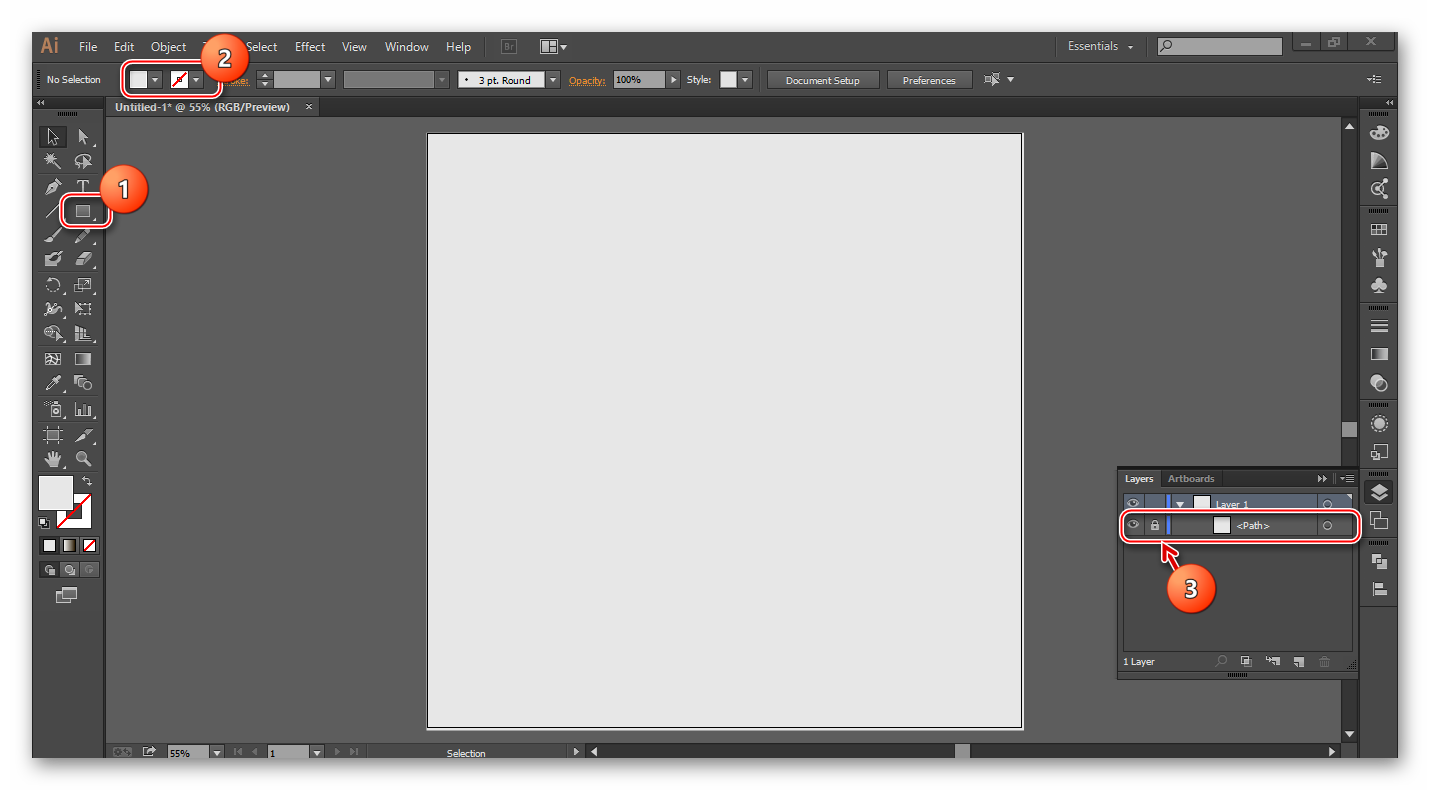Open the Essentials workspace switcher
Image resolution: width=1430 pixels, height=790 pixels.
tap(1100, 46)
